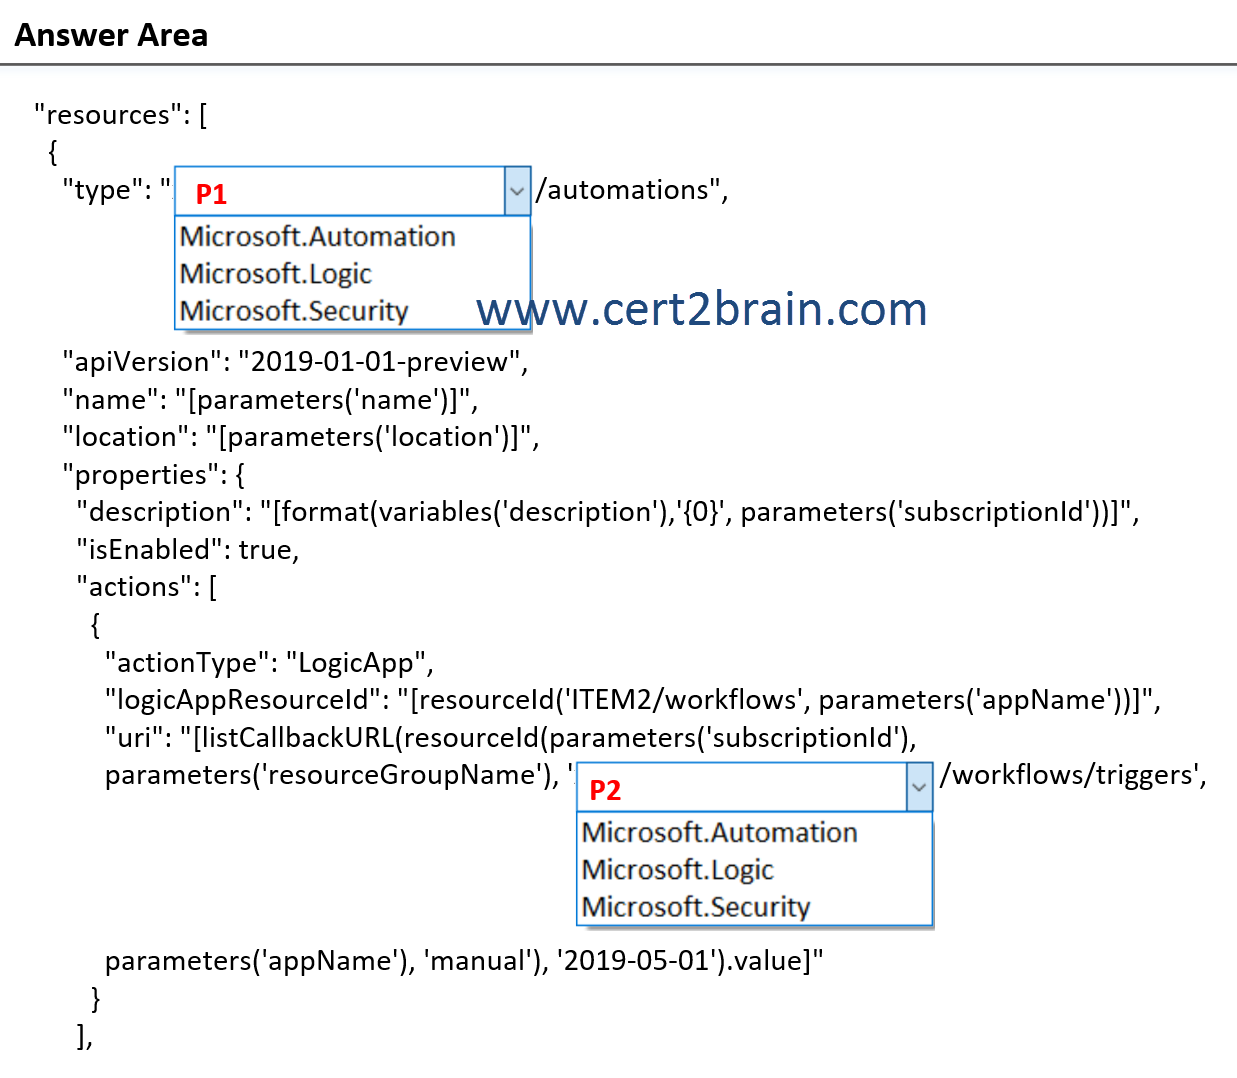Open the P2 dropdown arrow
This screenshot has width=1237, height=1078.
coord(919,787)
